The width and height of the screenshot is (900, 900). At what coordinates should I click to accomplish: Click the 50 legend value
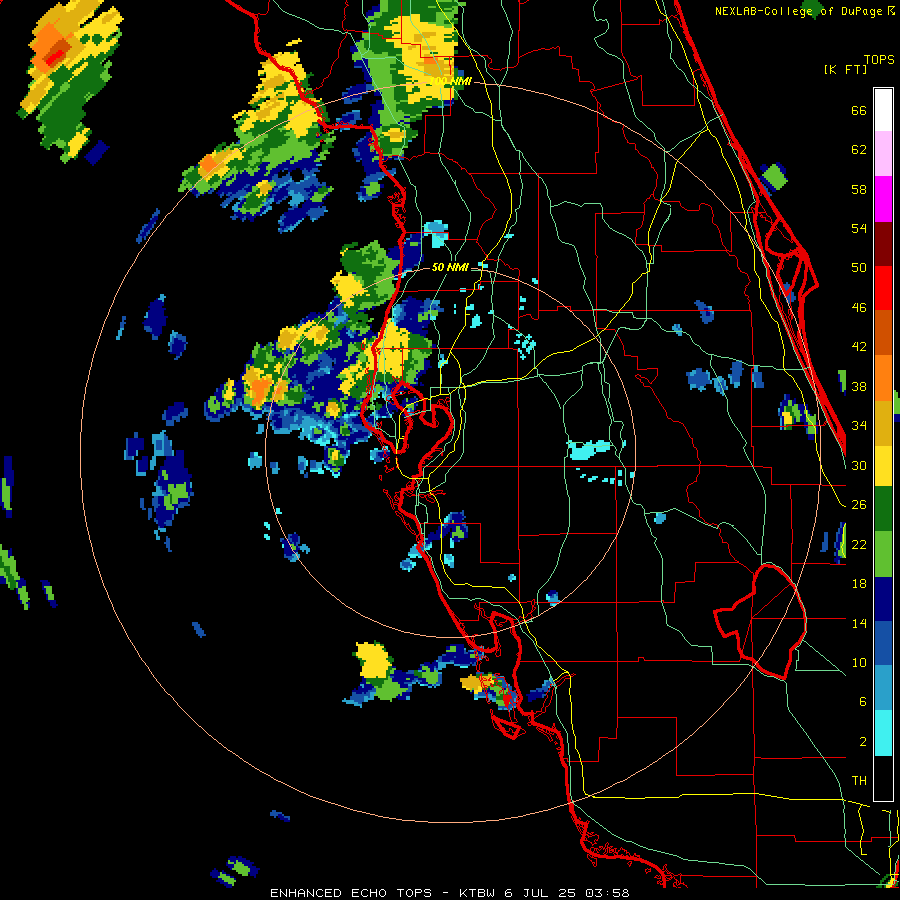click(x=859, y=267)
